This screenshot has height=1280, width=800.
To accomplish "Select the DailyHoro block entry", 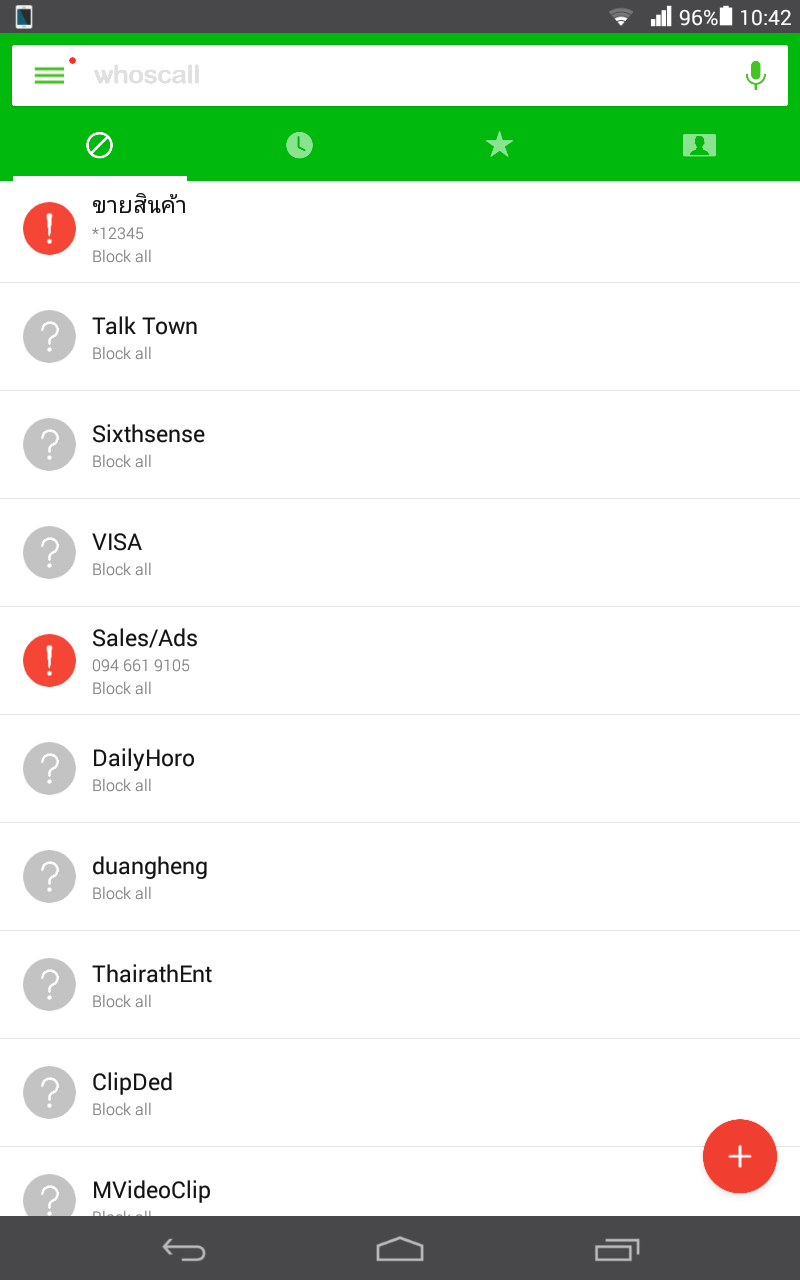I will point(400,769).
